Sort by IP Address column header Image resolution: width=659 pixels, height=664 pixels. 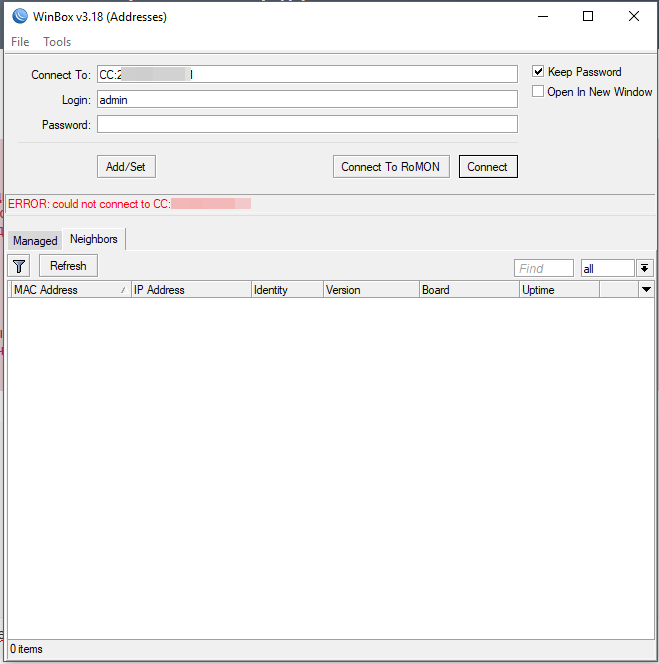191,290
